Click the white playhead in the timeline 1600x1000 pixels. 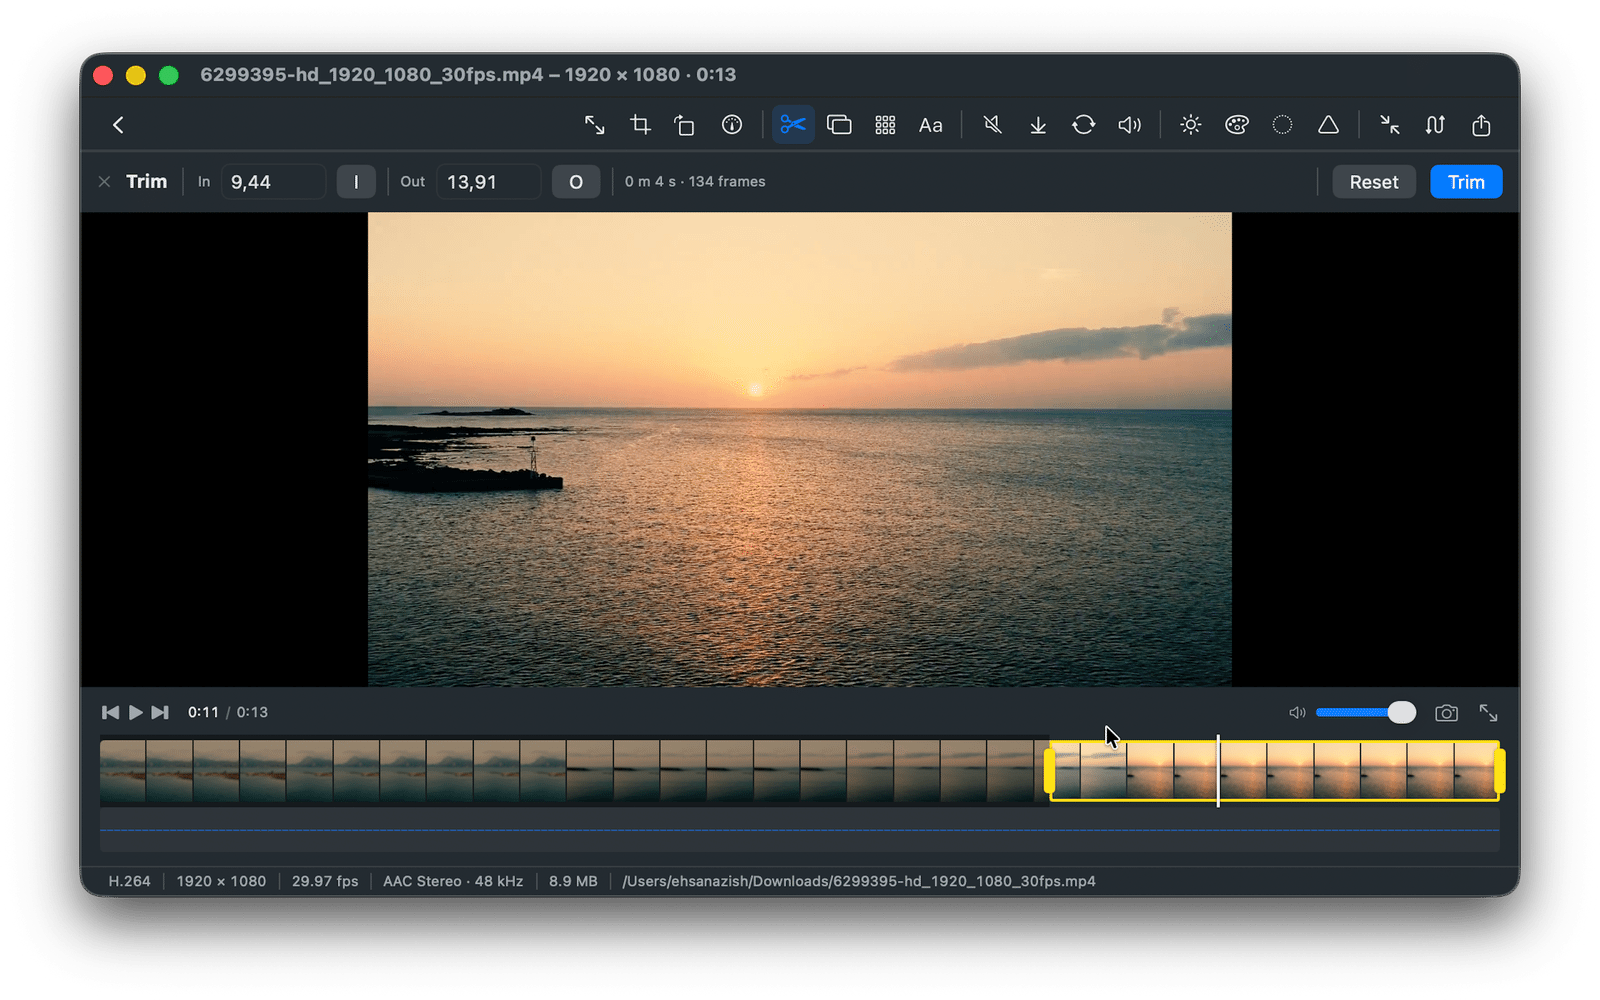(1218, 771)
